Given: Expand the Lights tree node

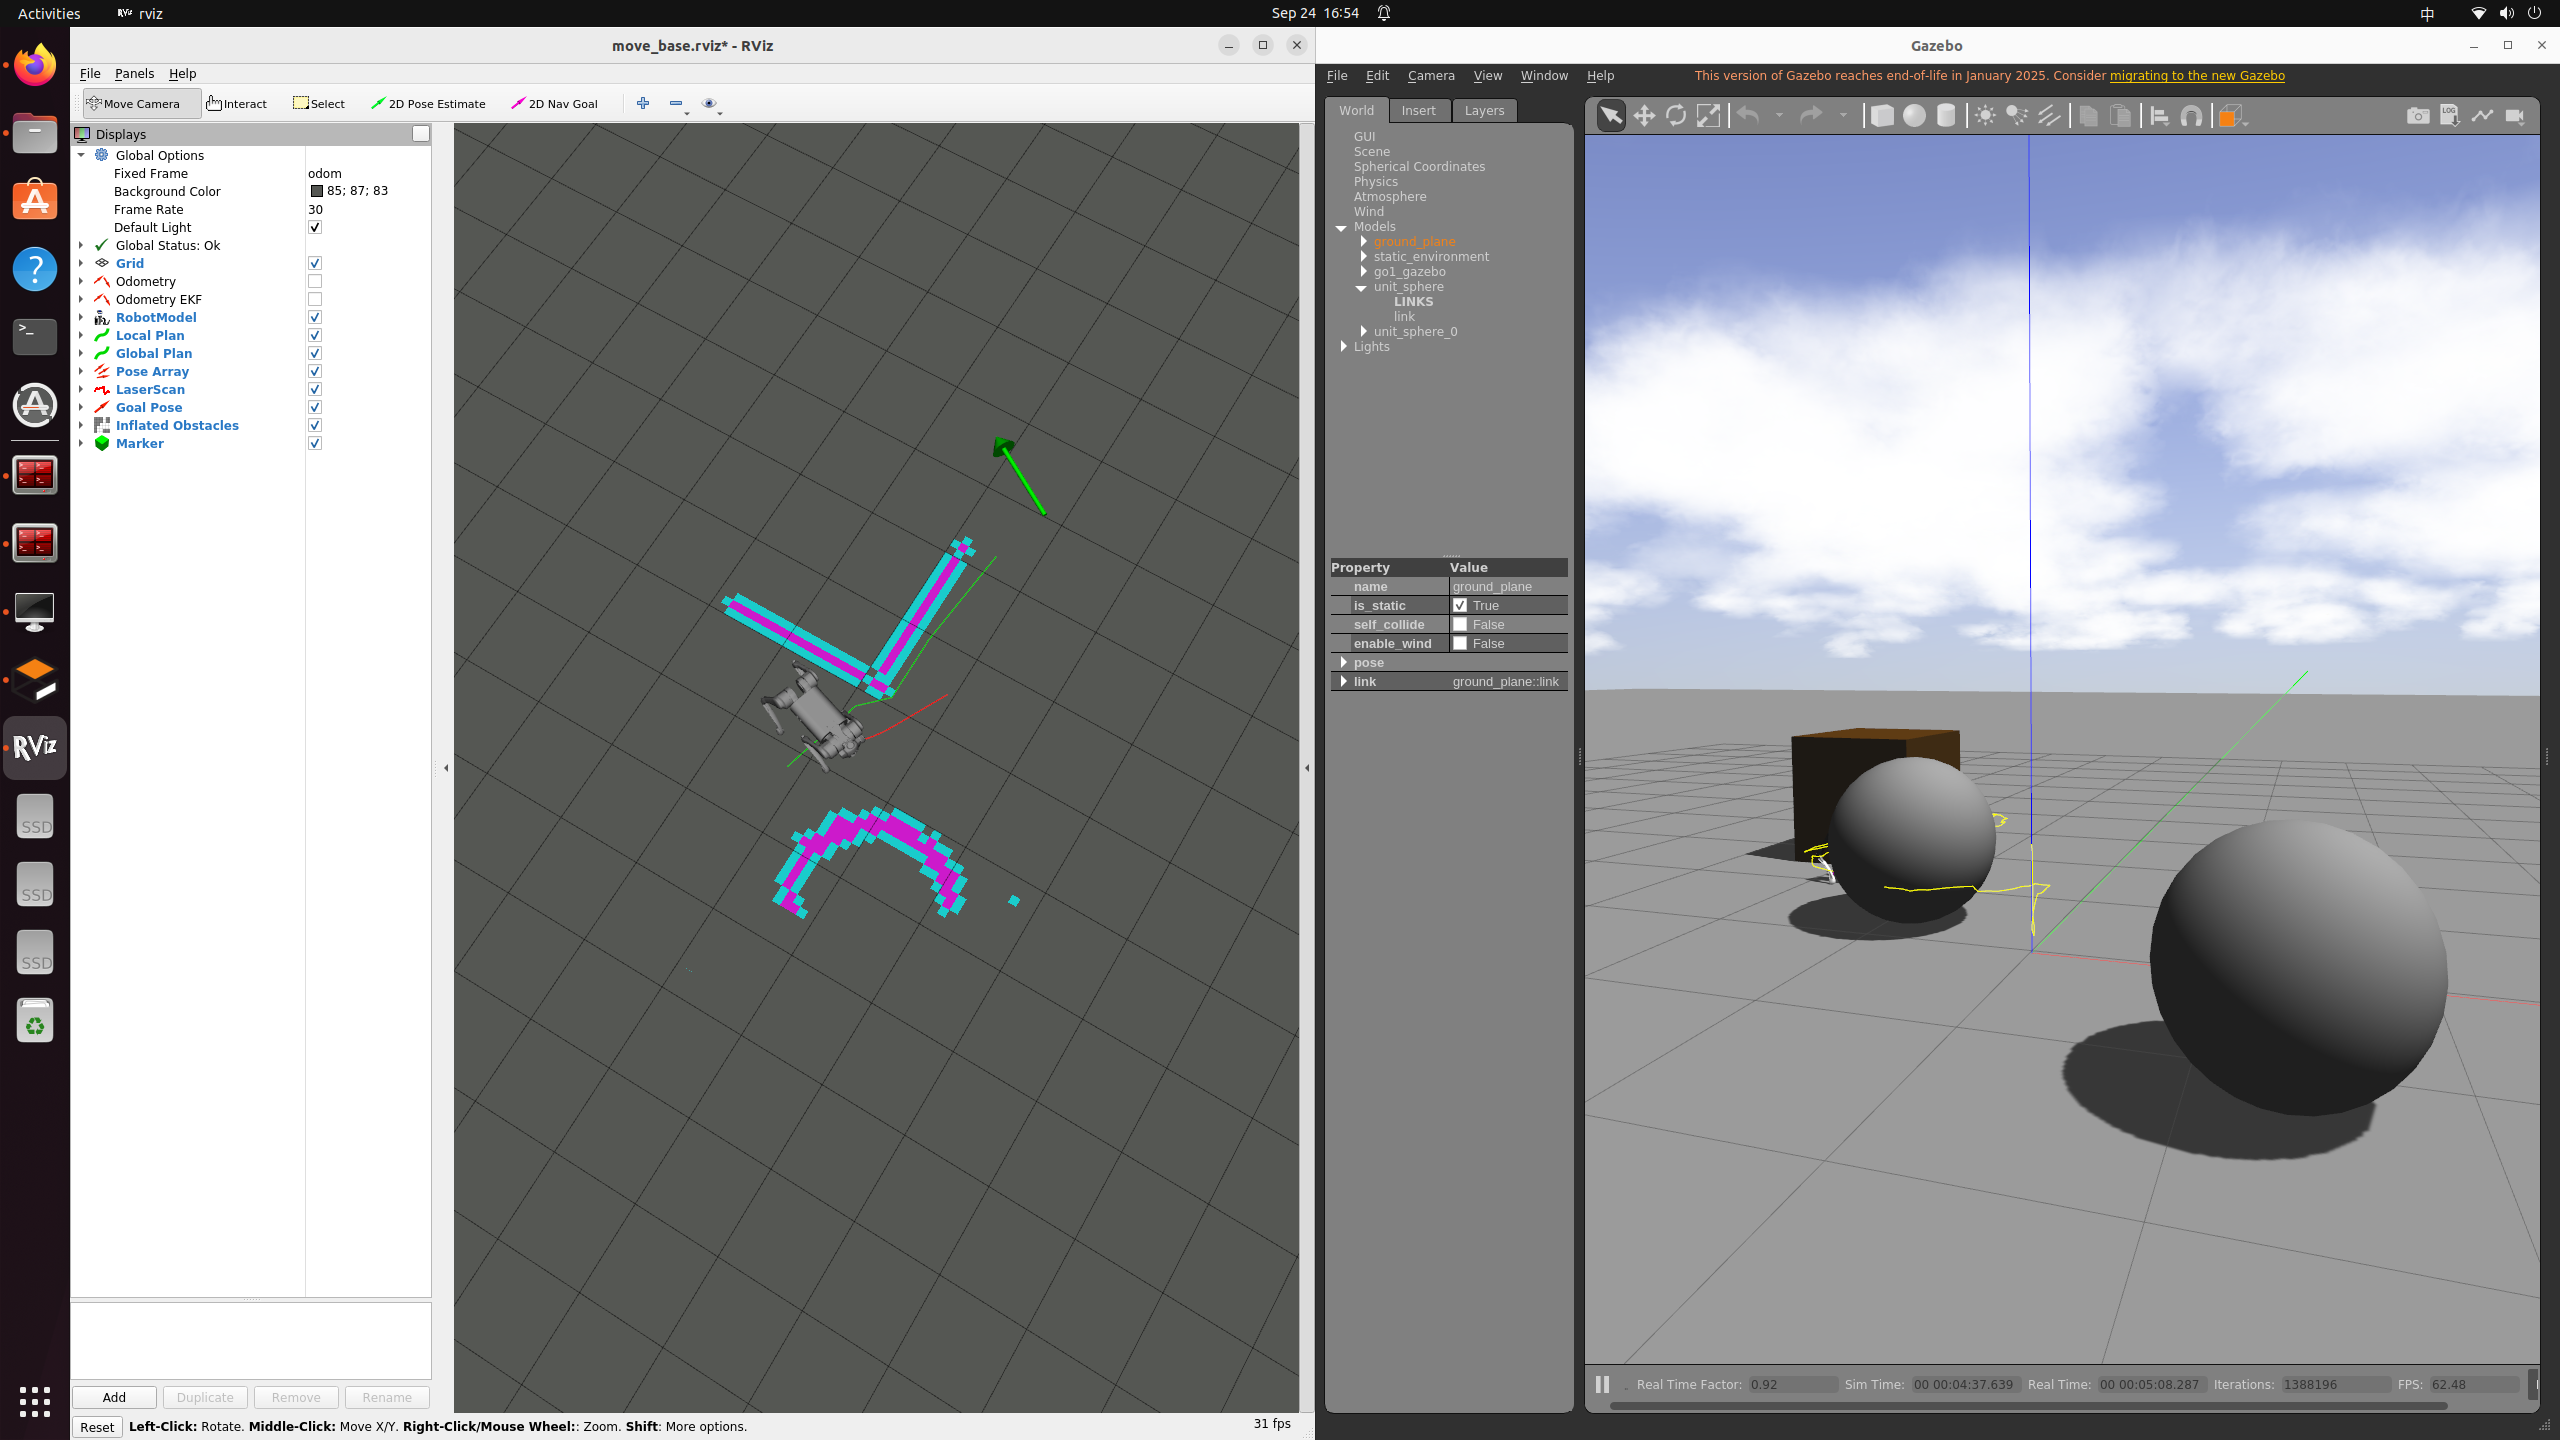Looking at the screenshot, I should coord(1344,347).
